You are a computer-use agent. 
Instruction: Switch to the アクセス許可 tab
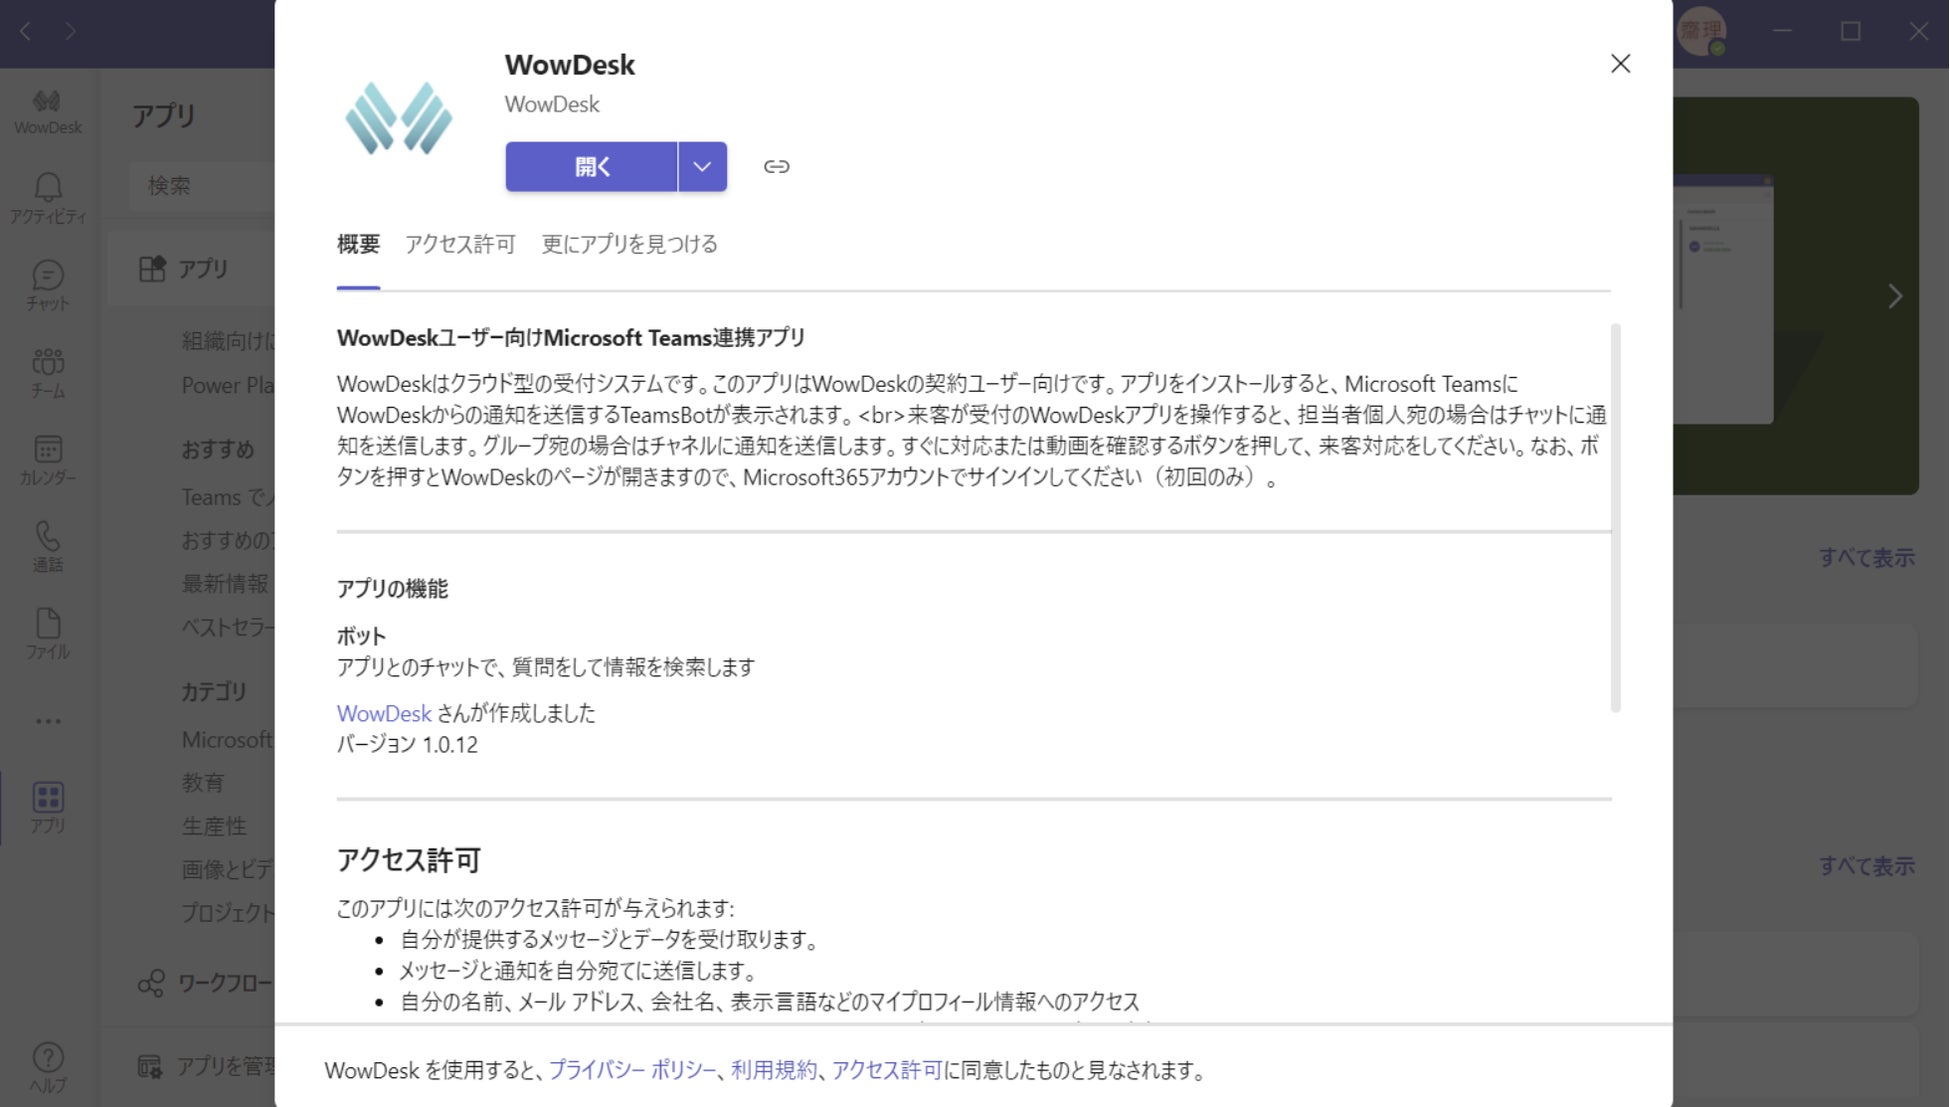click(x=460, y=245)
